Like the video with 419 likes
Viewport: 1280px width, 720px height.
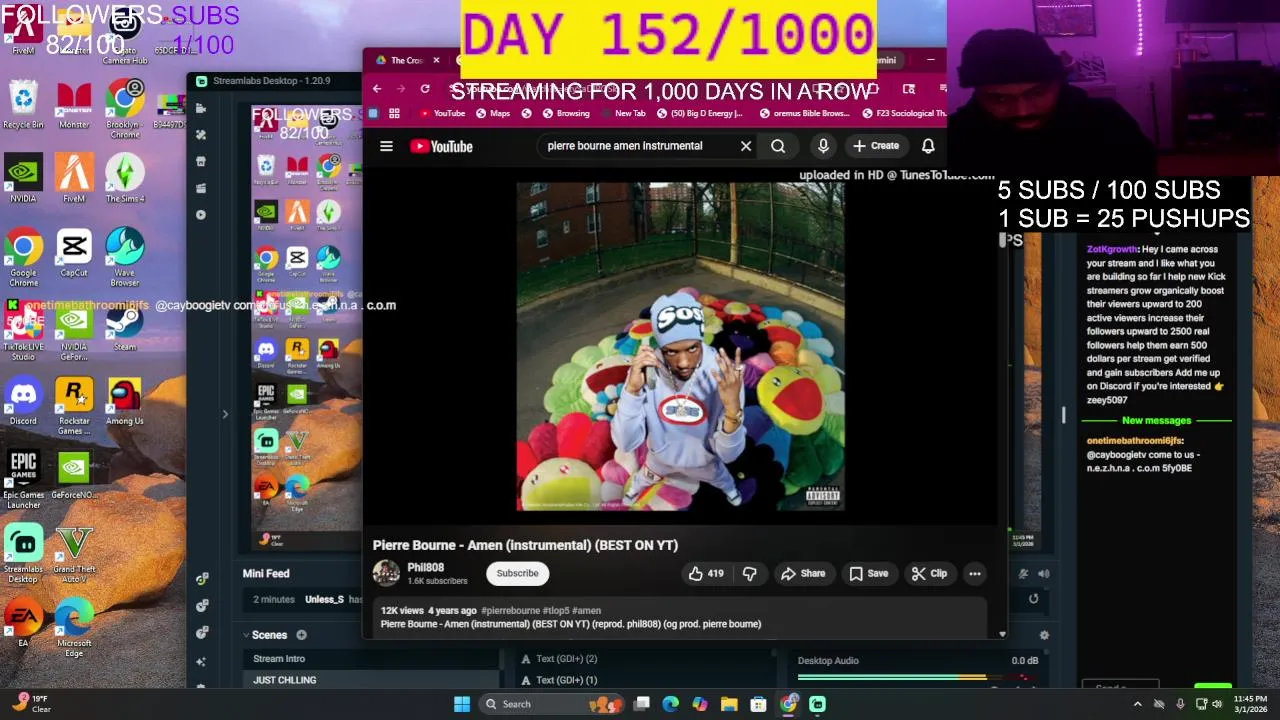706,573
